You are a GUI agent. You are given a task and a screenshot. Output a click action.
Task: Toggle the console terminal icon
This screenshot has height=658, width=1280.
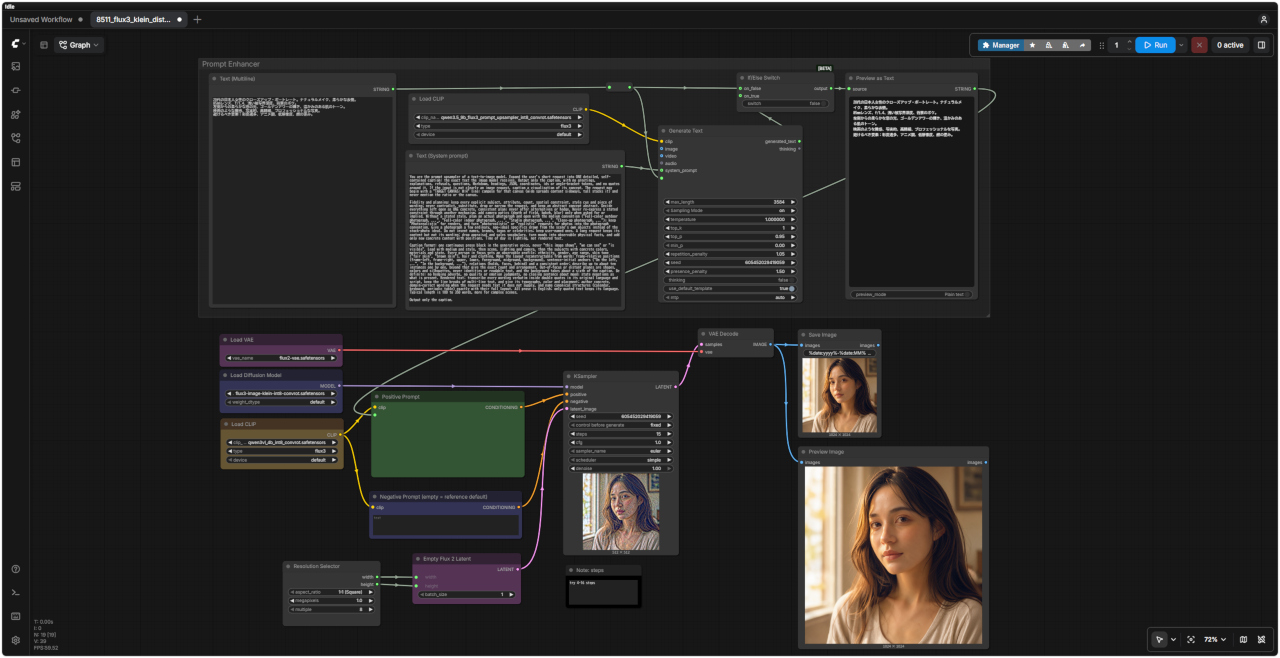tap(16, 593)
